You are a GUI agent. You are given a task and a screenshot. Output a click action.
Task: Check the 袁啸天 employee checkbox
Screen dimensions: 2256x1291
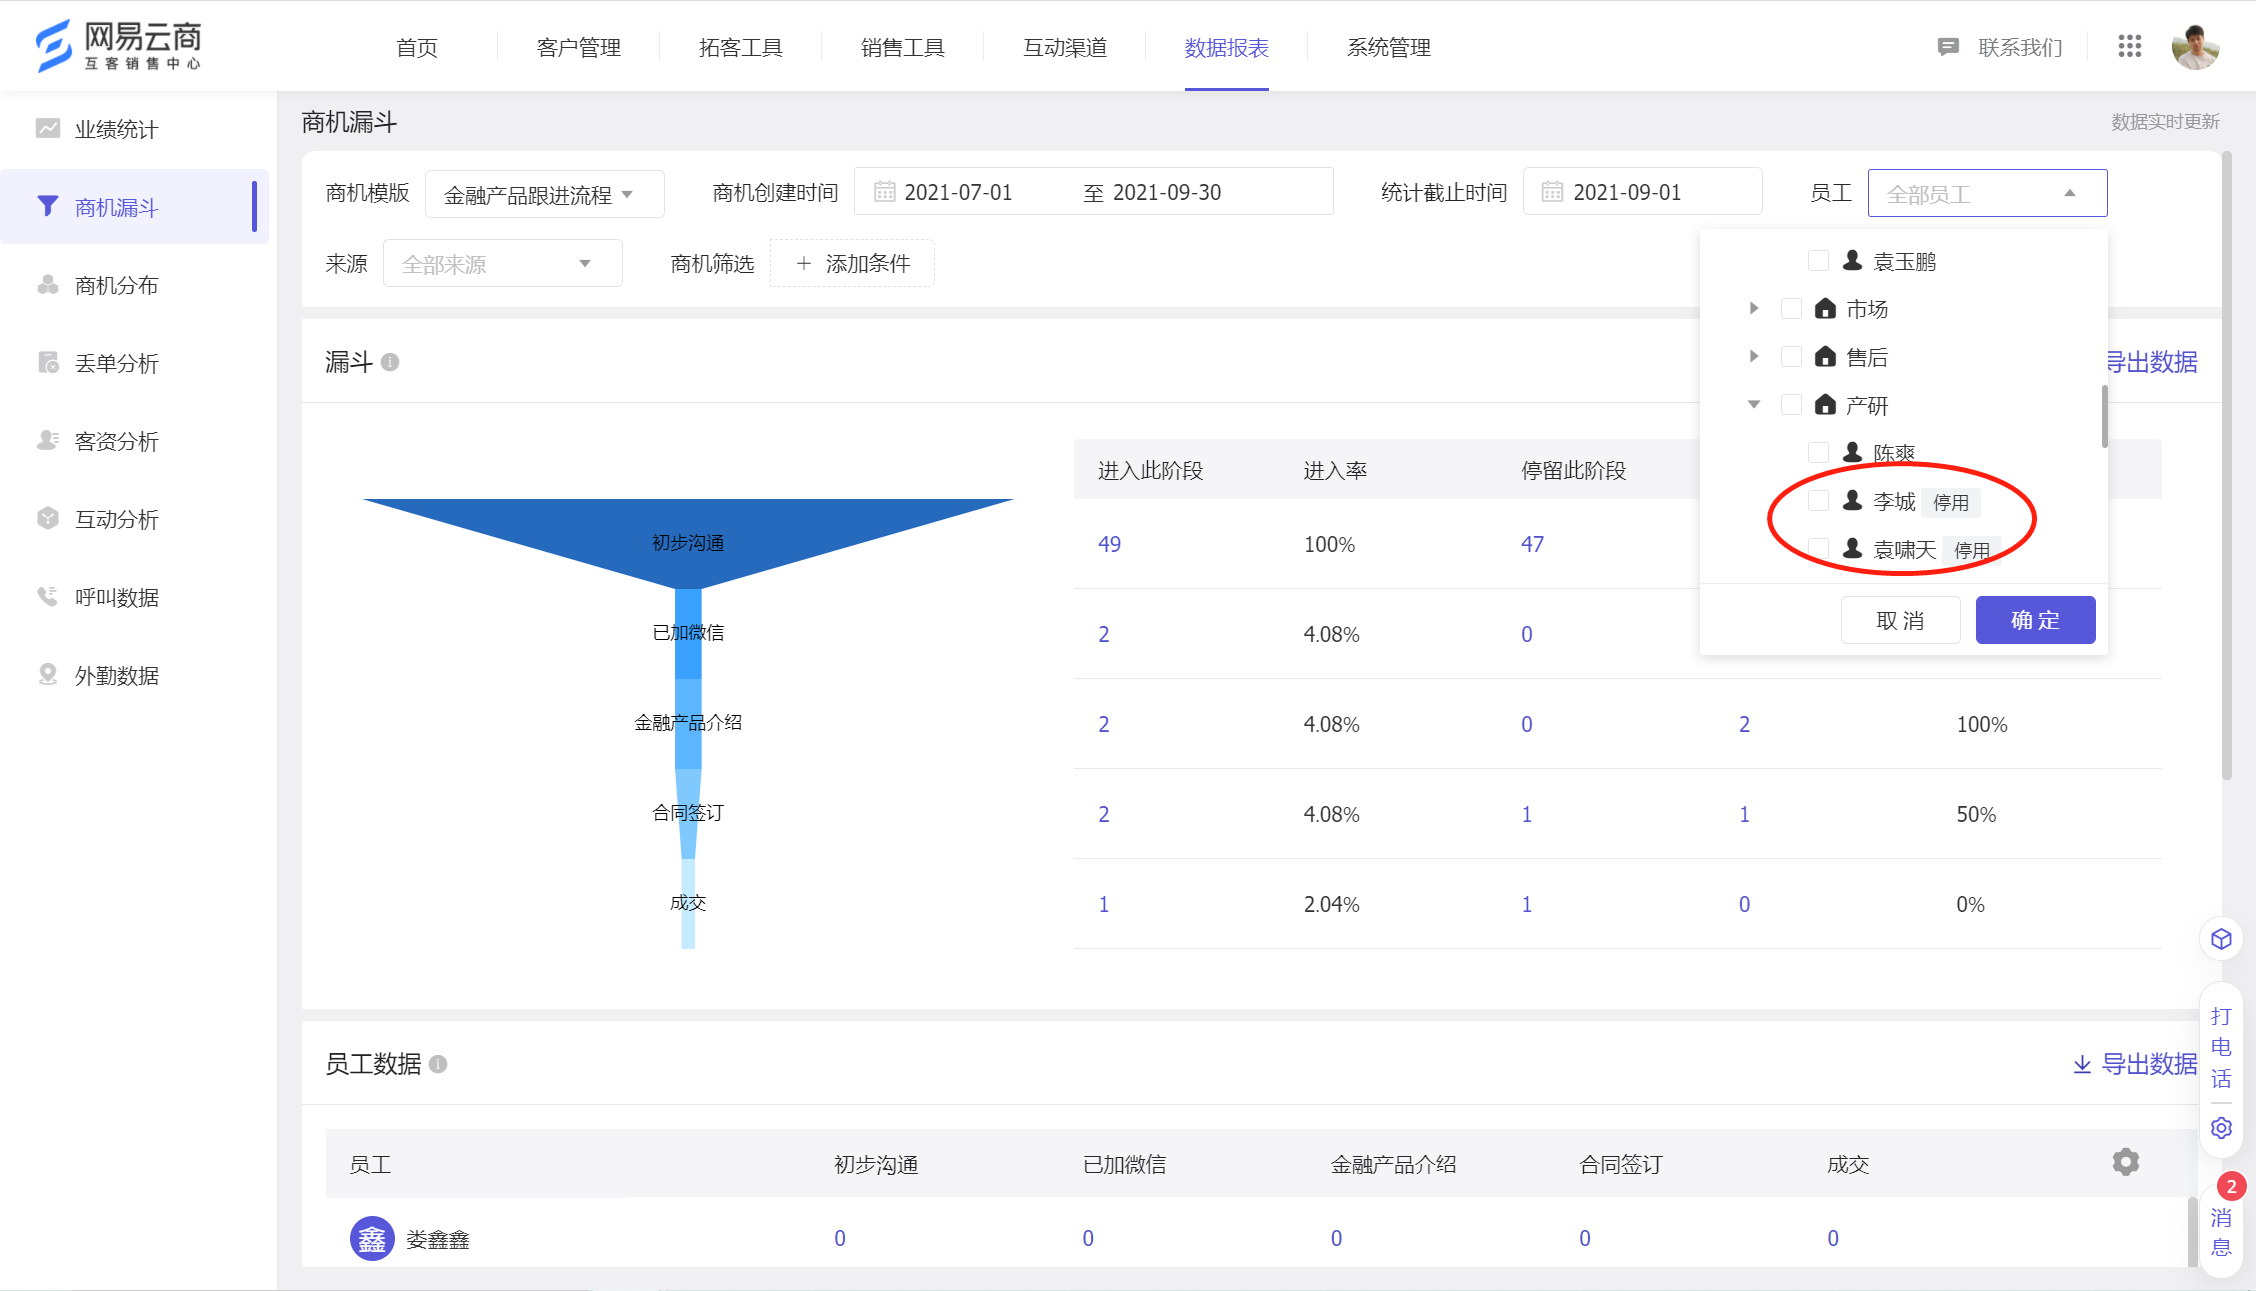pyautogui.click(x=1818, y=548)
